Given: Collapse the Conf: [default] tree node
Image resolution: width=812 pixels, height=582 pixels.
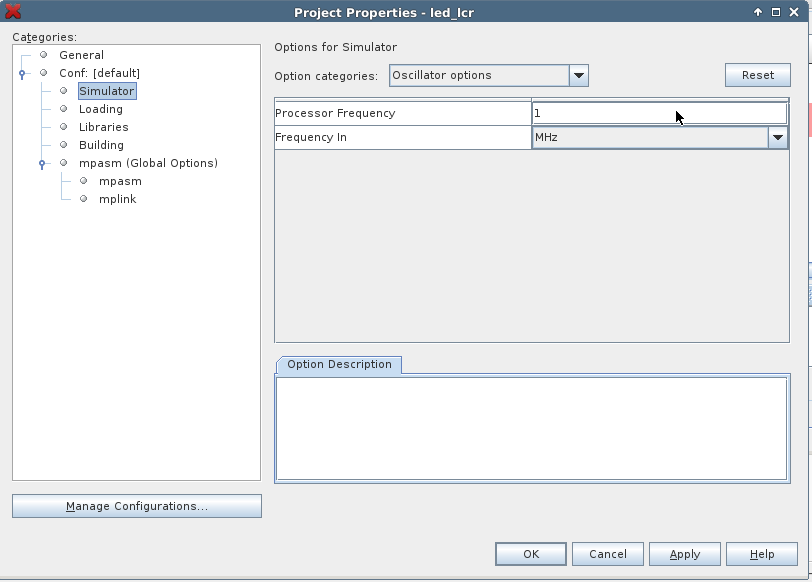Looking at the screenshot, I should tap(22, 74).
